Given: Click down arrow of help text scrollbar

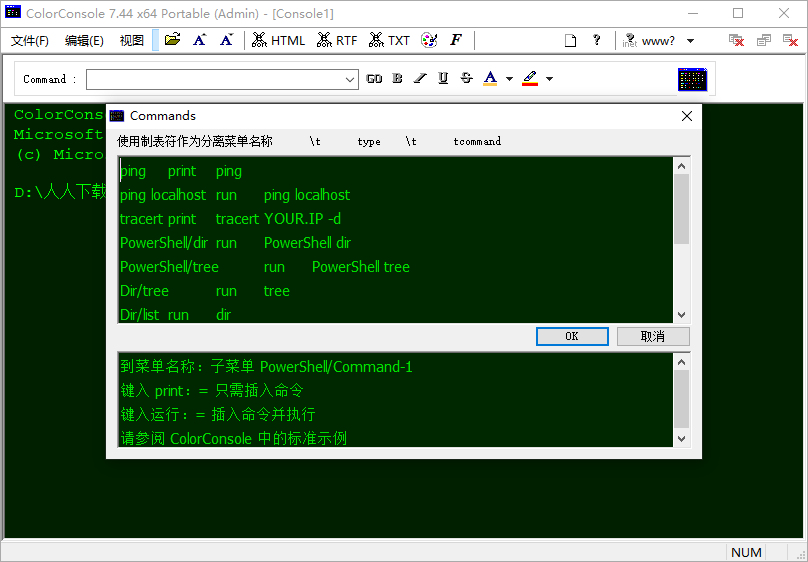Looking at the screenshot, I should 681,439.
